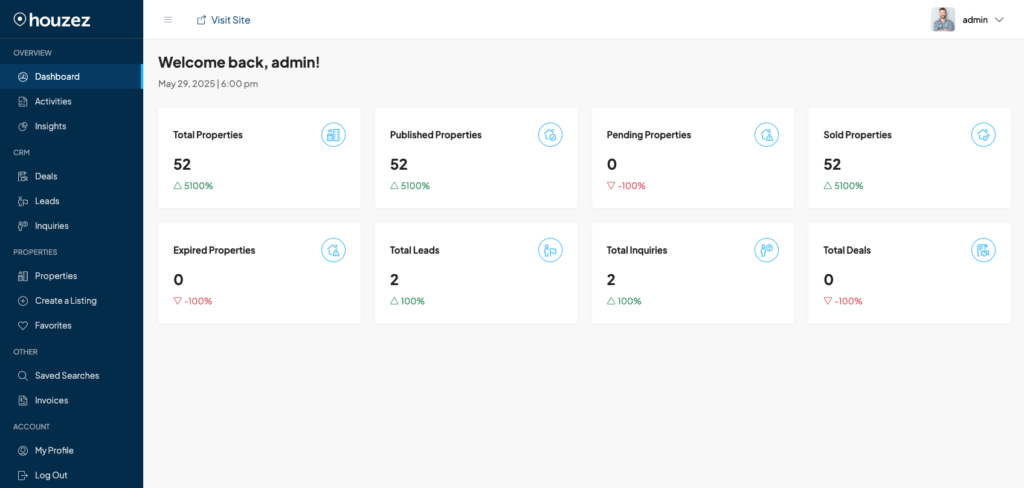
Task: Click the Total Inquiries card icon
Action: tap(767, 250)
